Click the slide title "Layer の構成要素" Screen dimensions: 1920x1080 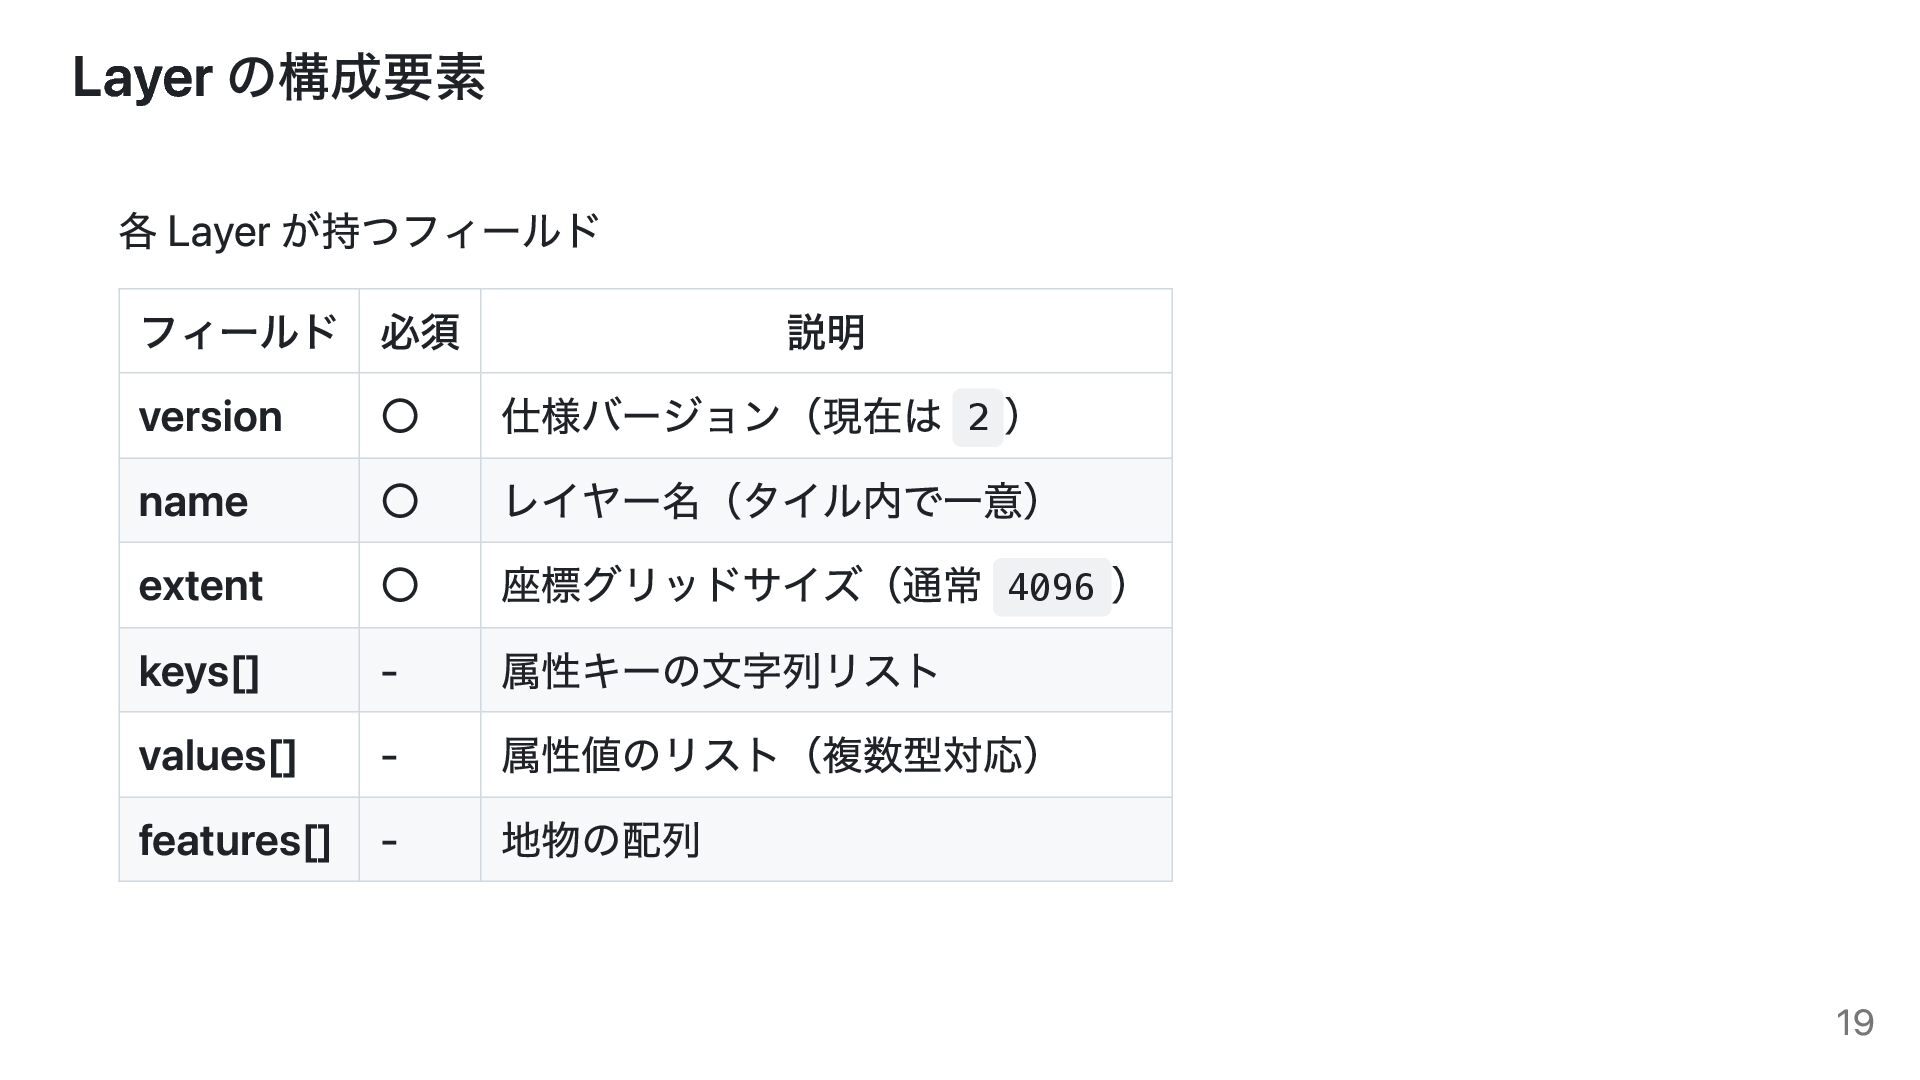point(279,78)
